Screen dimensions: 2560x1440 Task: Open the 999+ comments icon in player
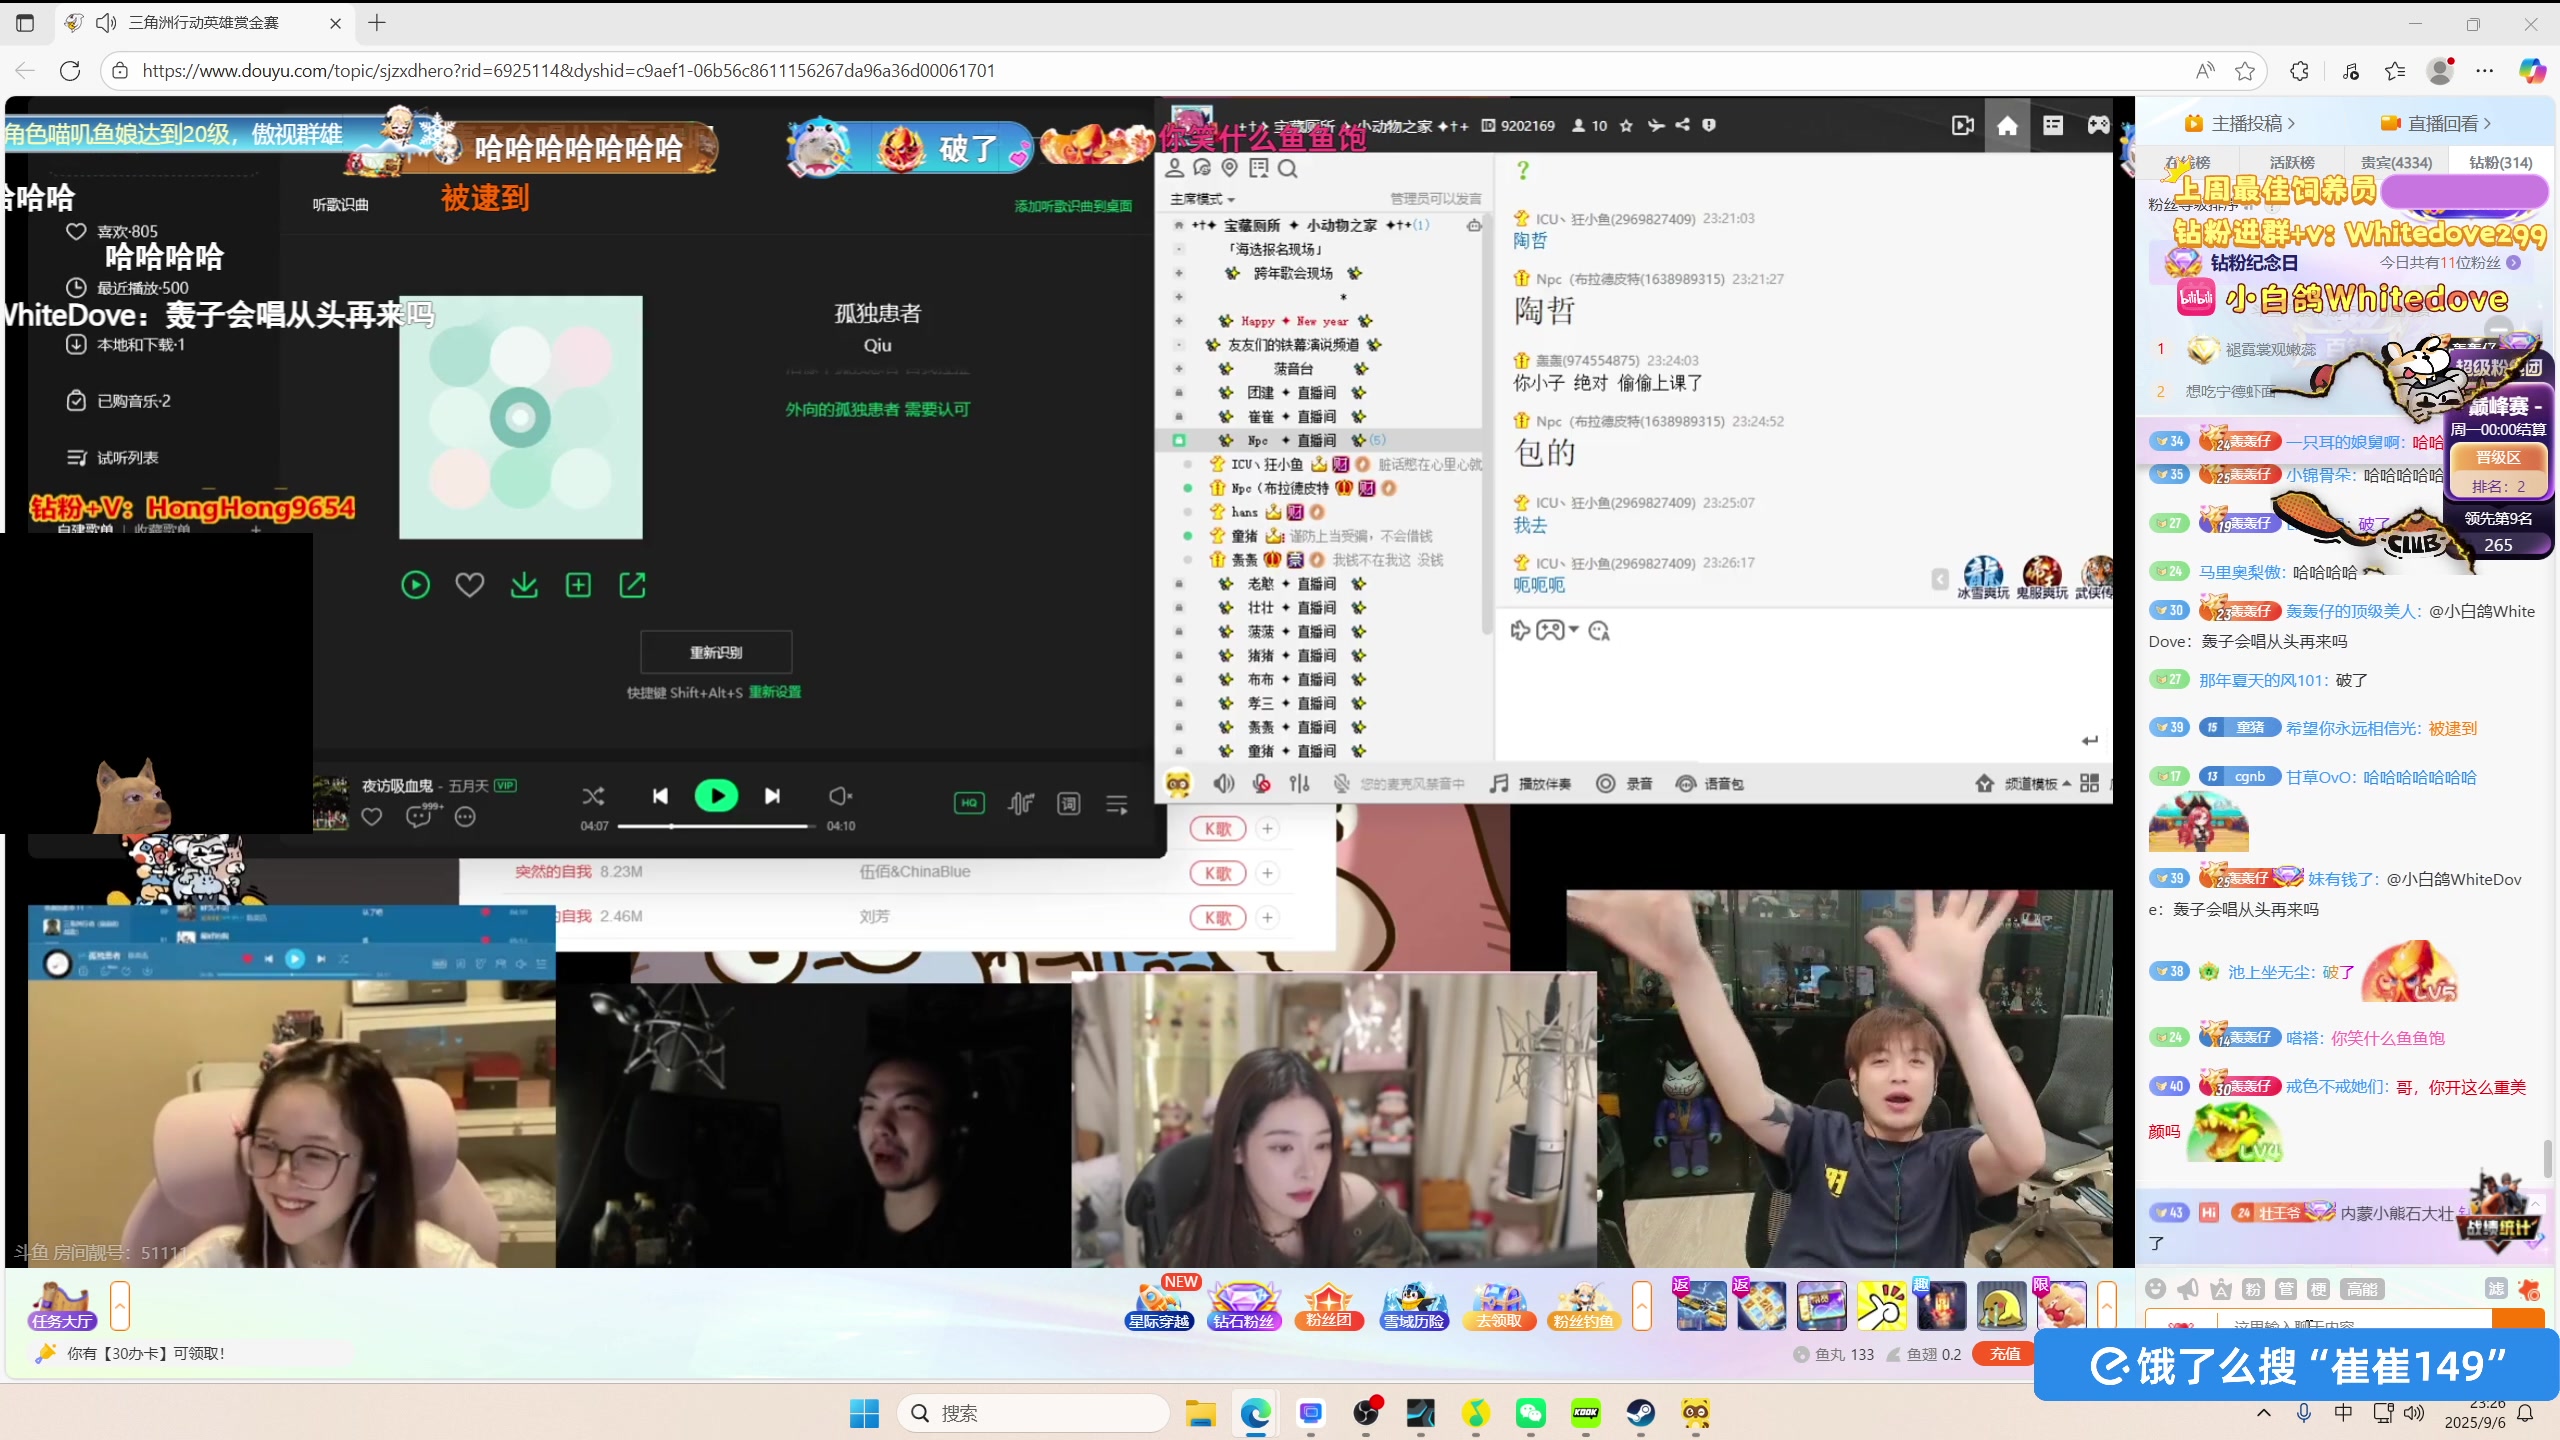coord(421,815)
